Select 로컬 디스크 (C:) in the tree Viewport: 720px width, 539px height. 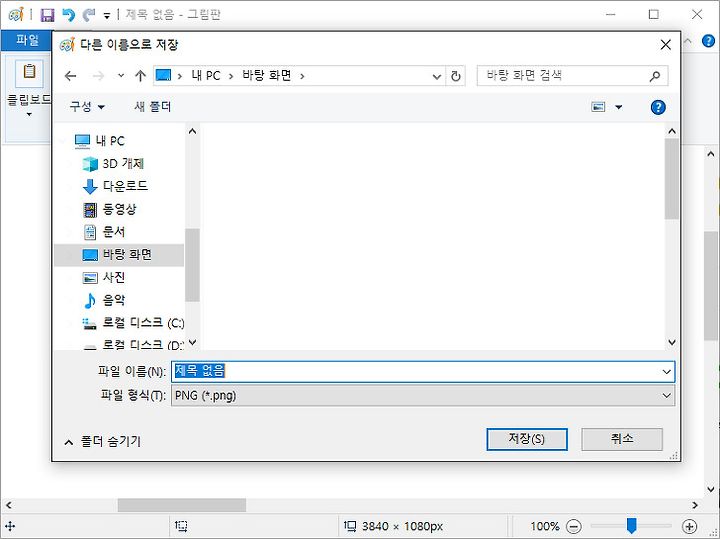(x=143, y=323)
